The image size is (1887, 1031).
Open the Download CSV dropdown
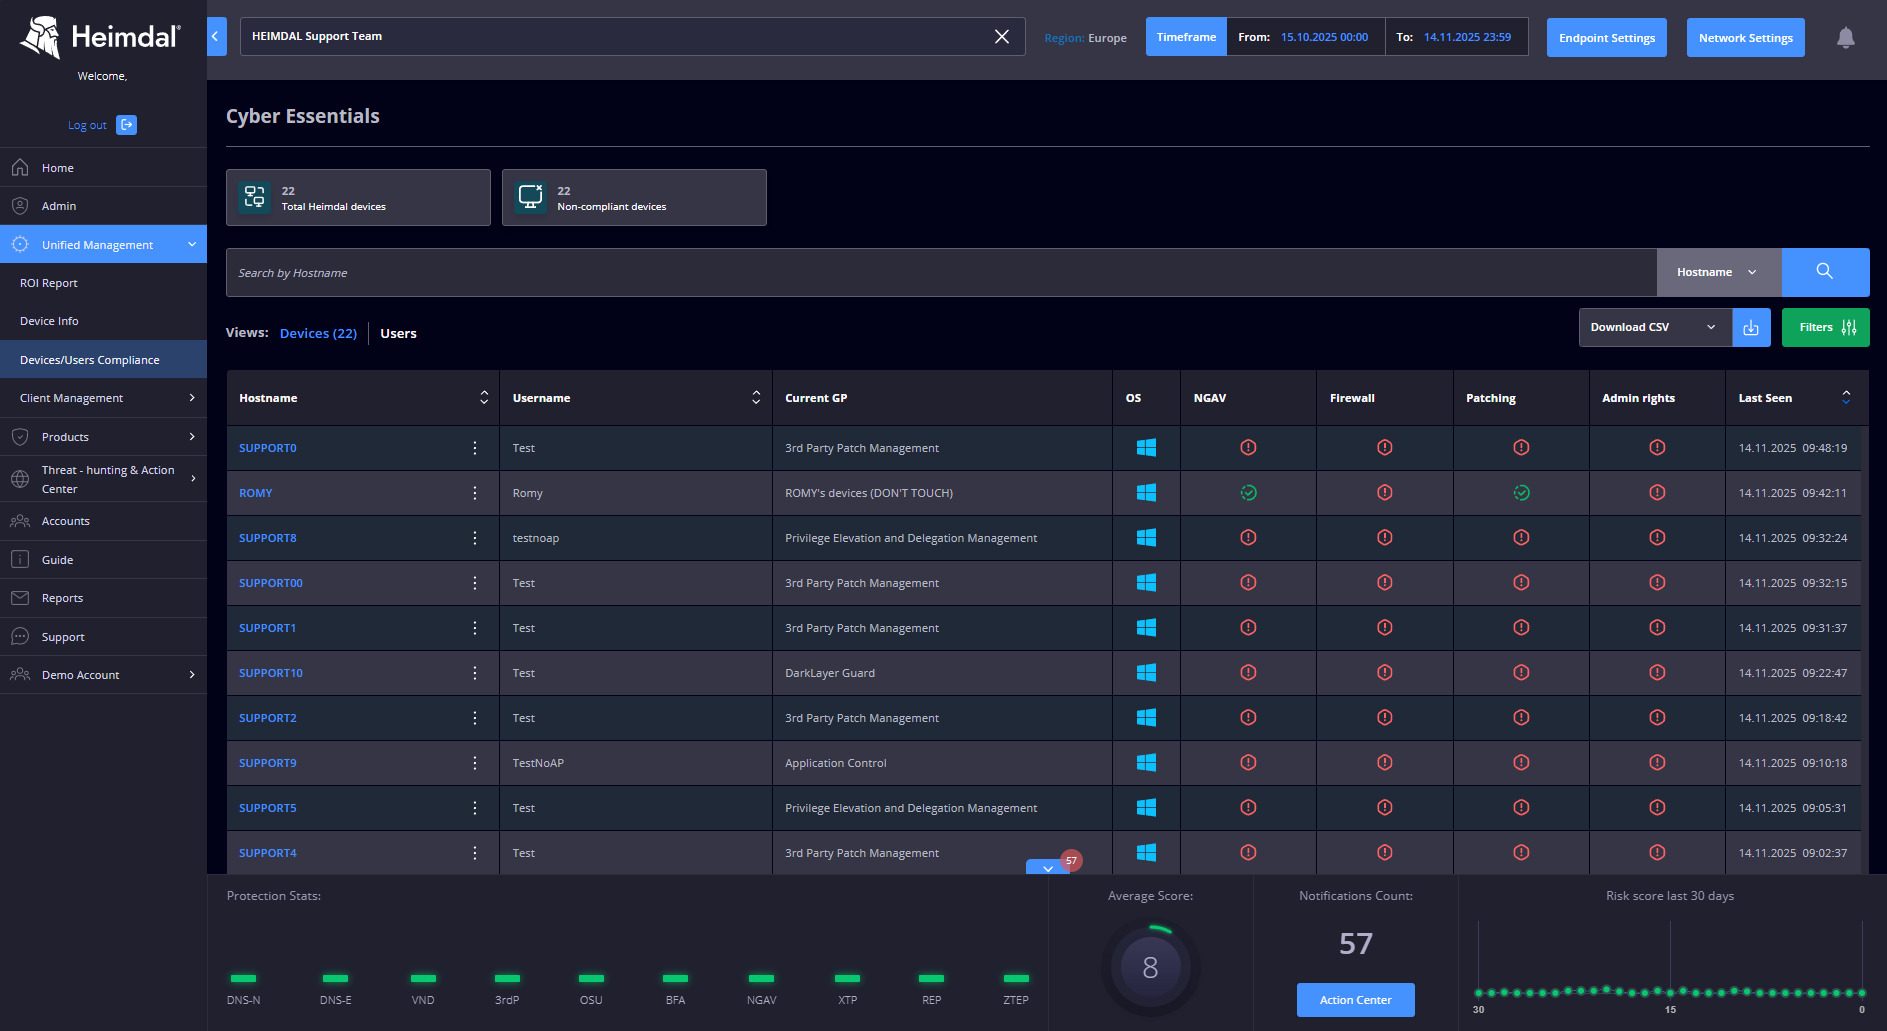(x=1655, y=327)
